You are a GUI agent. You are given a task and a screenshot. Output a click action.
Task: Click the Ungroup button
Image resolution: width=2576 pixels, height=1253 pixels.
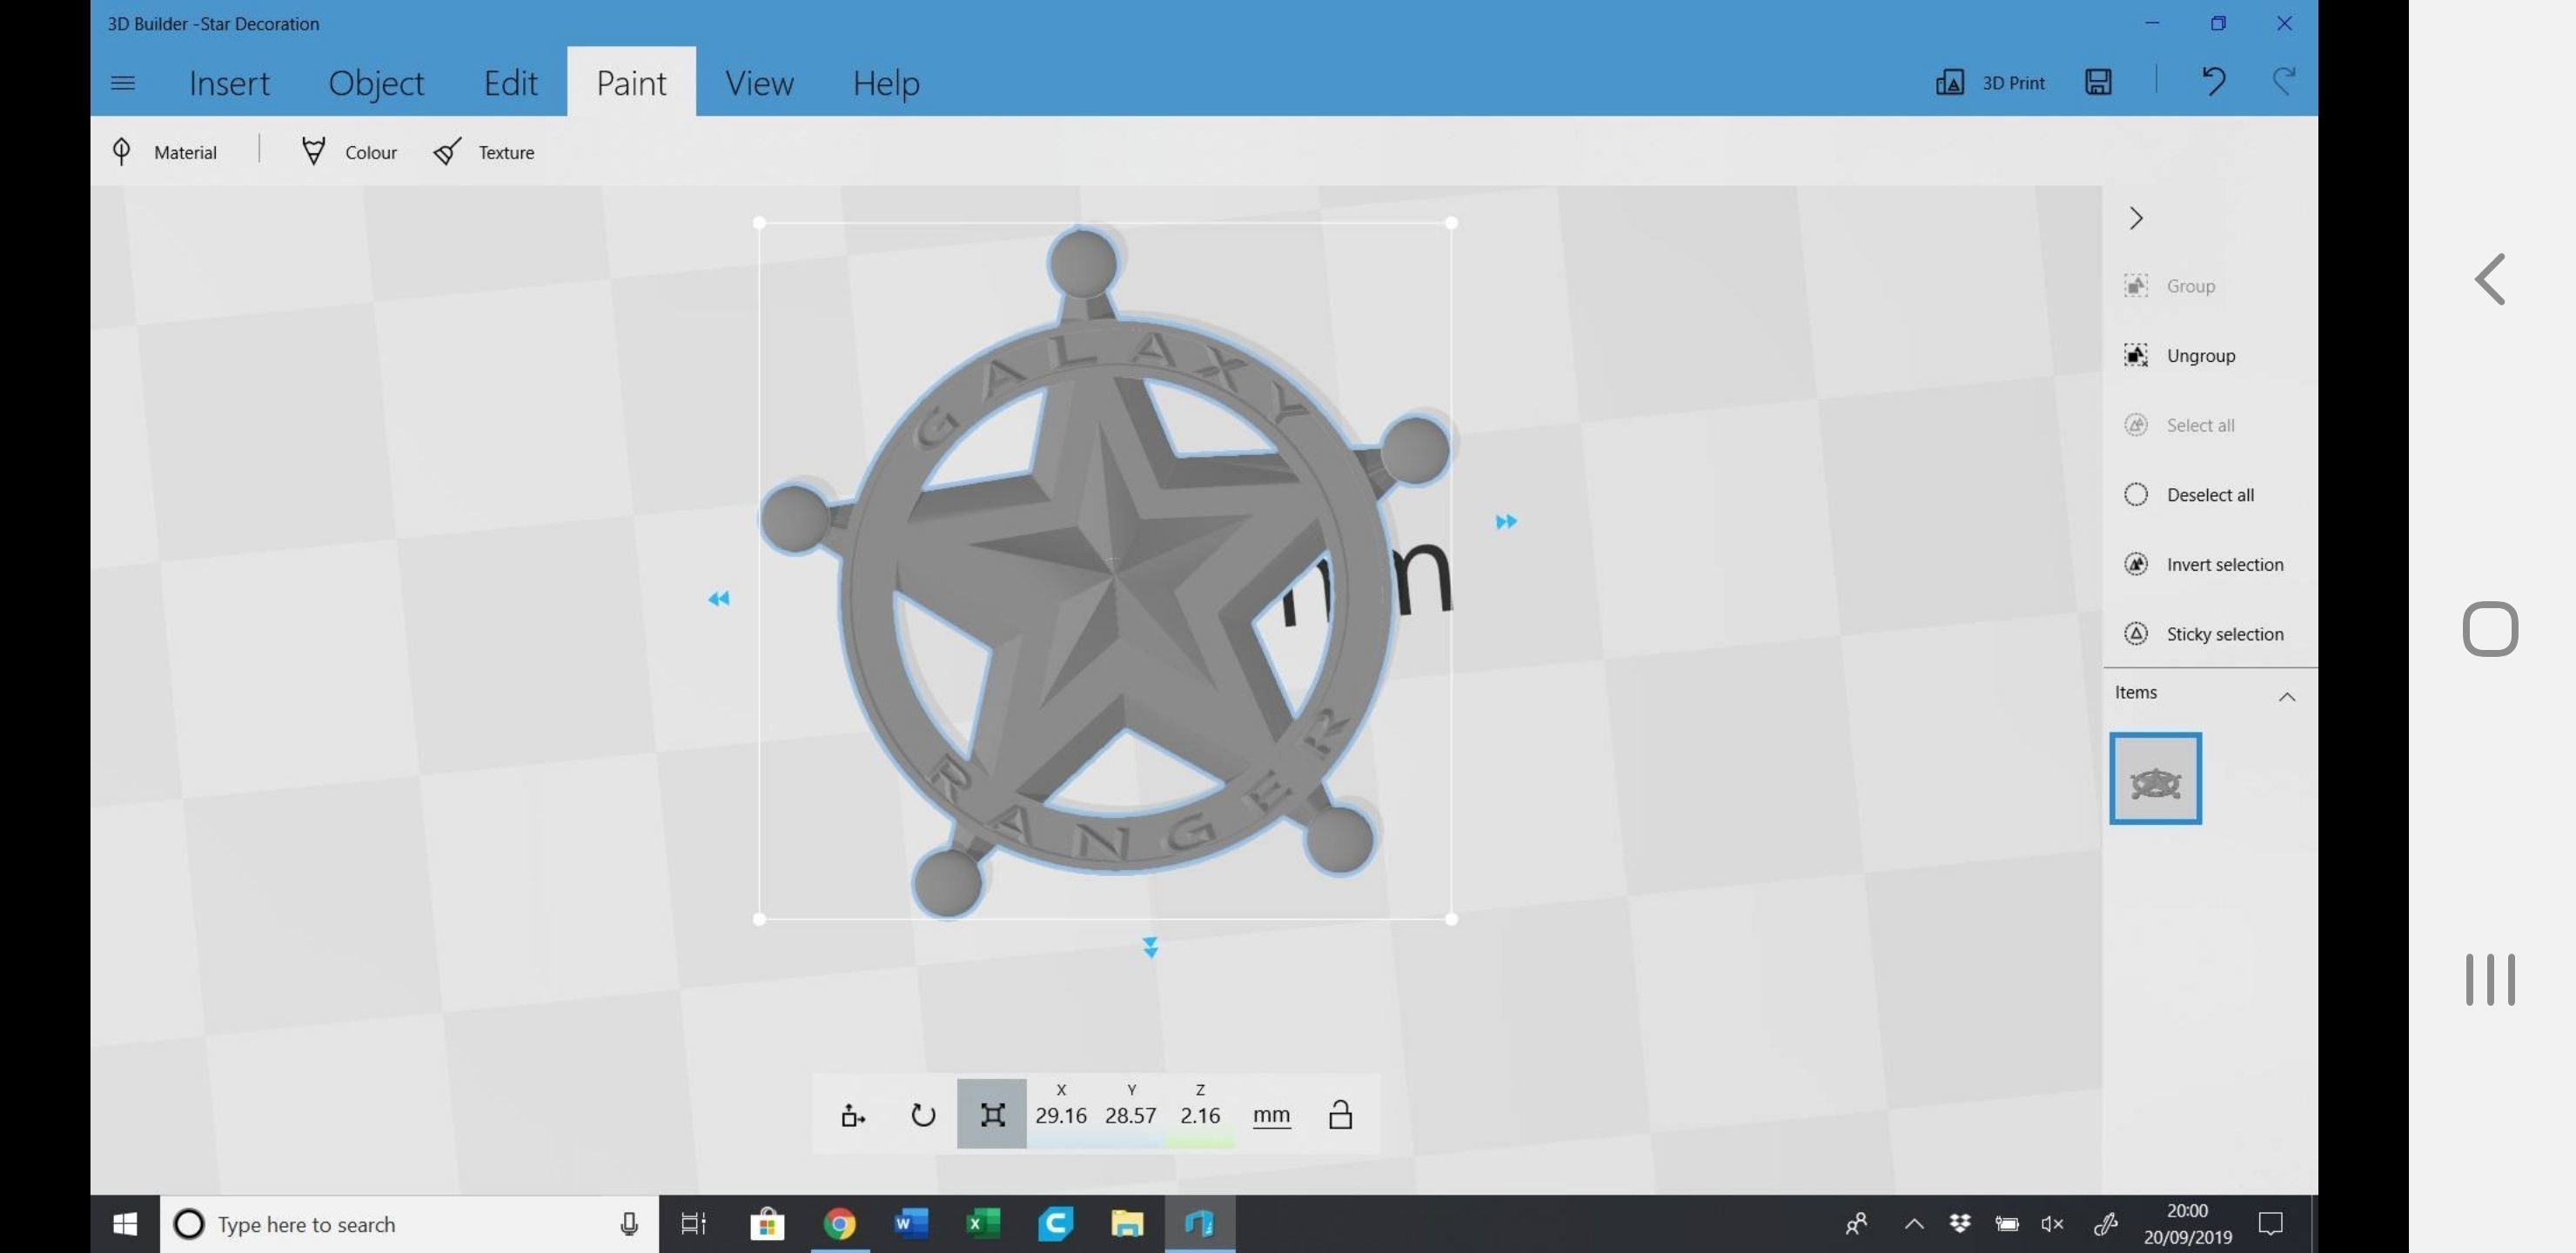tap(2199, 356)
